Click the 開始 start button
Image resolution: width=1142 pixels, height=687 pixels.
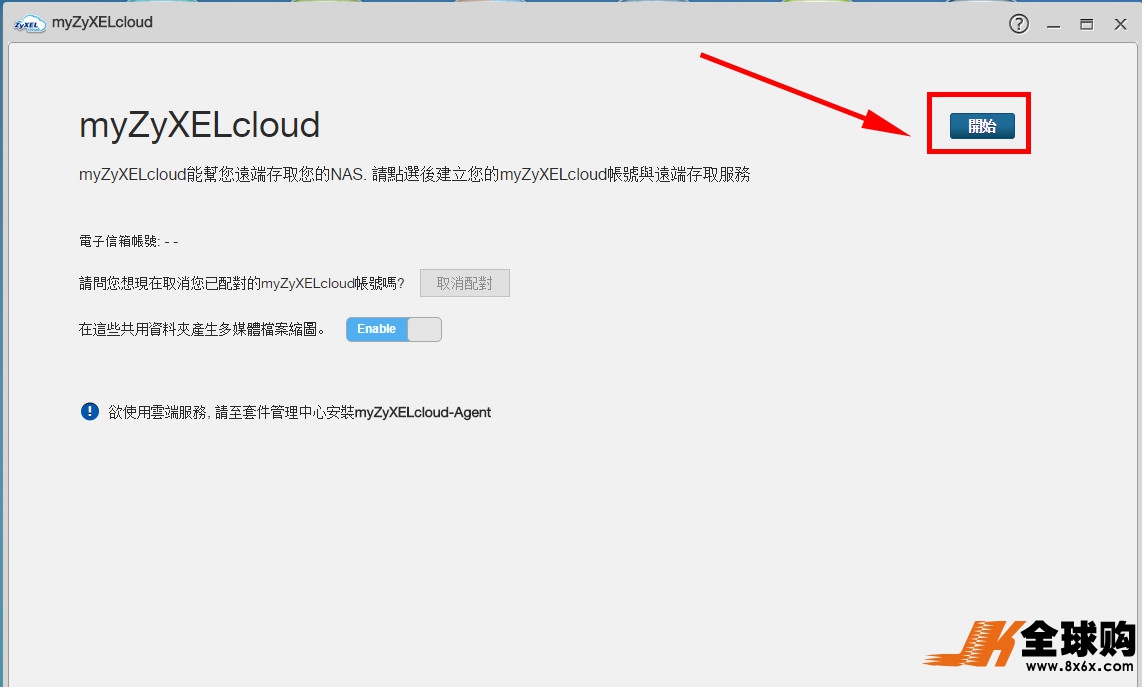point(981,126)
